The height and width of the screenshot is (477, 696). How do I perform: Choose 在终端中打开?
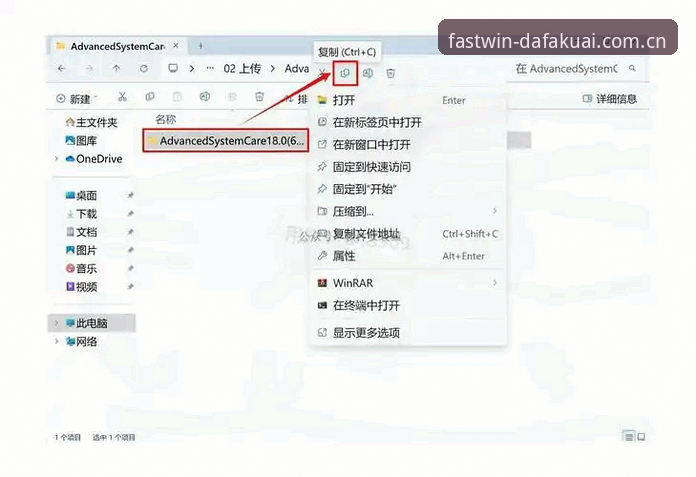[x=408, y=305]
